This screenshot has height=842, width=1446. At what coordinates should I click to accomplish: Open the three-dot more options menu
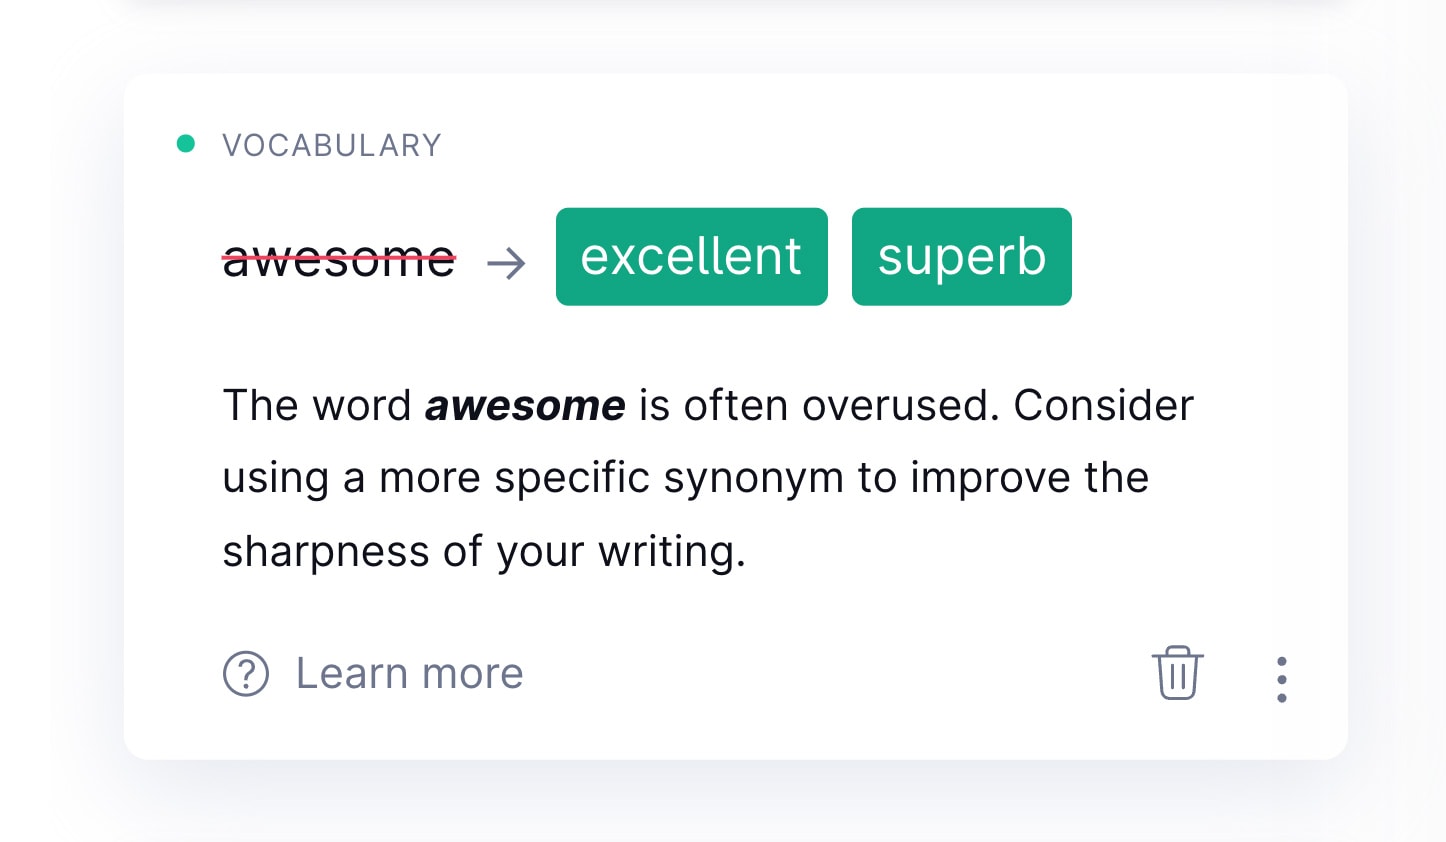1281,679
